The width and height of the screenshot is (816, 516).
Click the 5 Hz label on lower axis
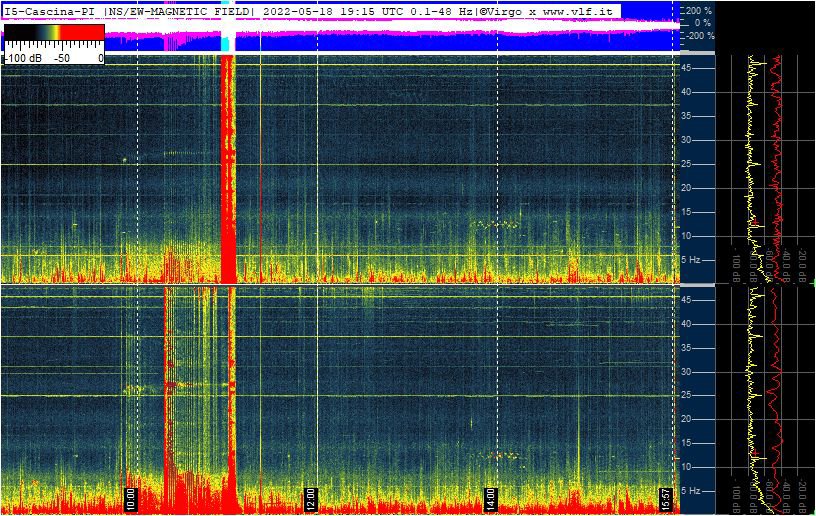pos(690,491)
